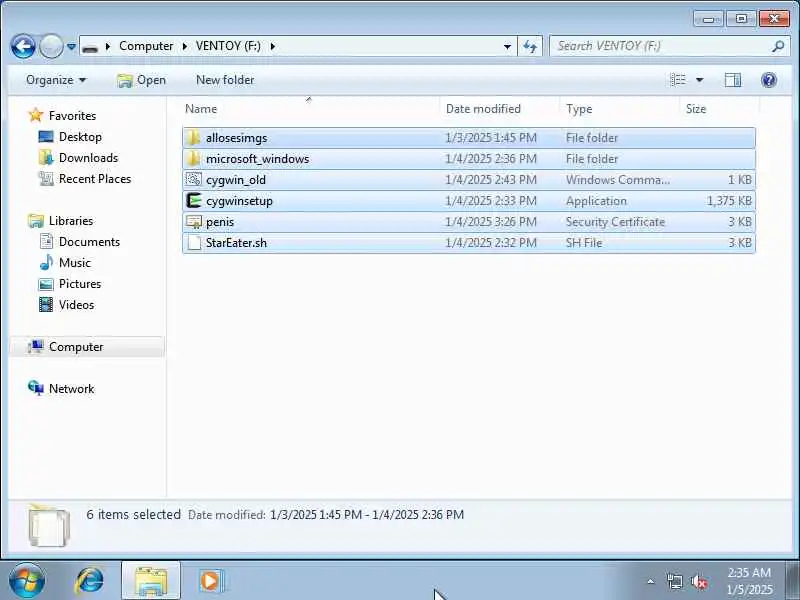Select the cygwinsetup application icon
The width and height of the screenshot is (800, 600).
click(x=193, y=201)
